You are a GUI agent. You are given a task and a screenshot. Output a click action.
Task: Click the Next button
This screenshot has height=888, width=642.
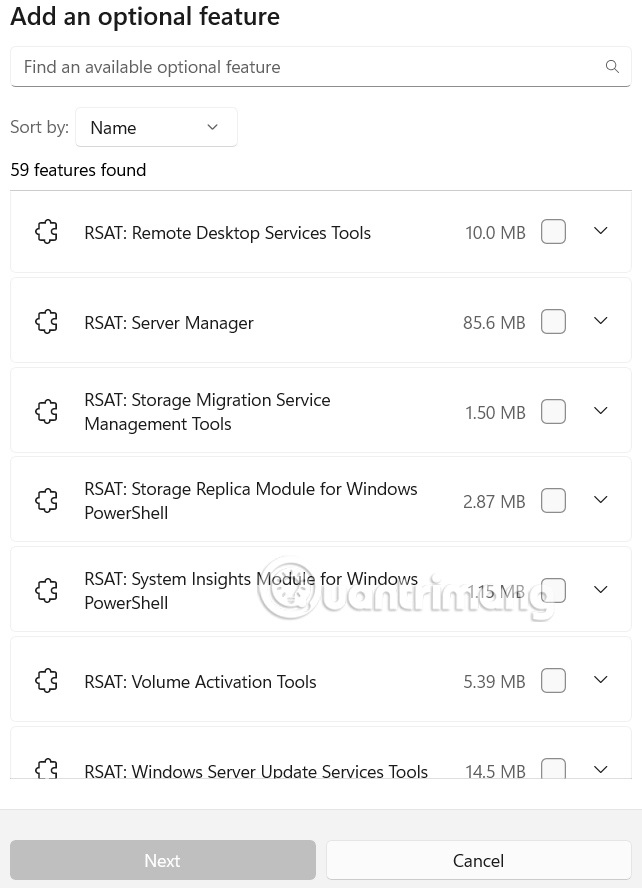[162, 860]
